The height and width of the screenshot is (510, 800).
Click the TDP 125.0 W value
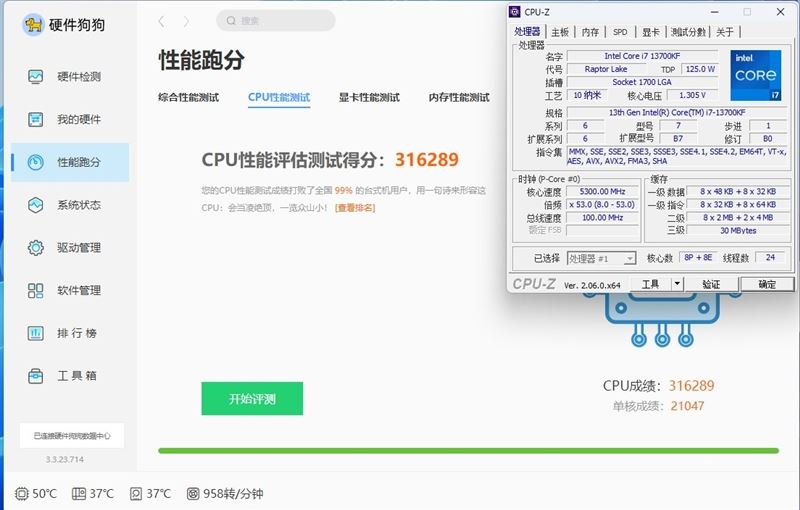pyautogui.click(x=700, y=69)
